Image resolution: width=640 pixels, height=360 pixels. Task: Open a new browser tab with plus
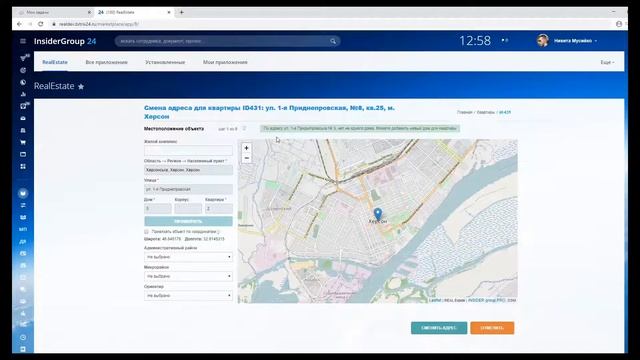click(182, 12)
